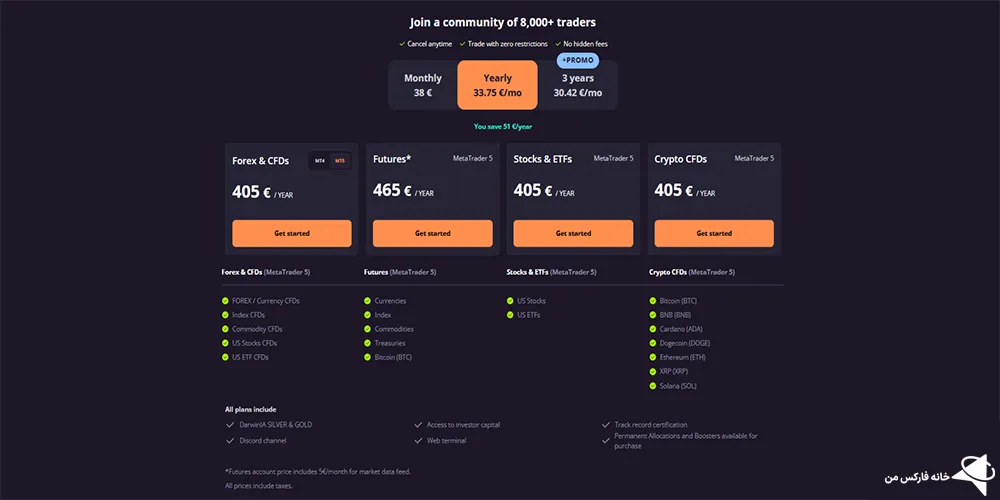Click green check icon beside US ETF CFDs
The image size is (1000, 500).
225,357
